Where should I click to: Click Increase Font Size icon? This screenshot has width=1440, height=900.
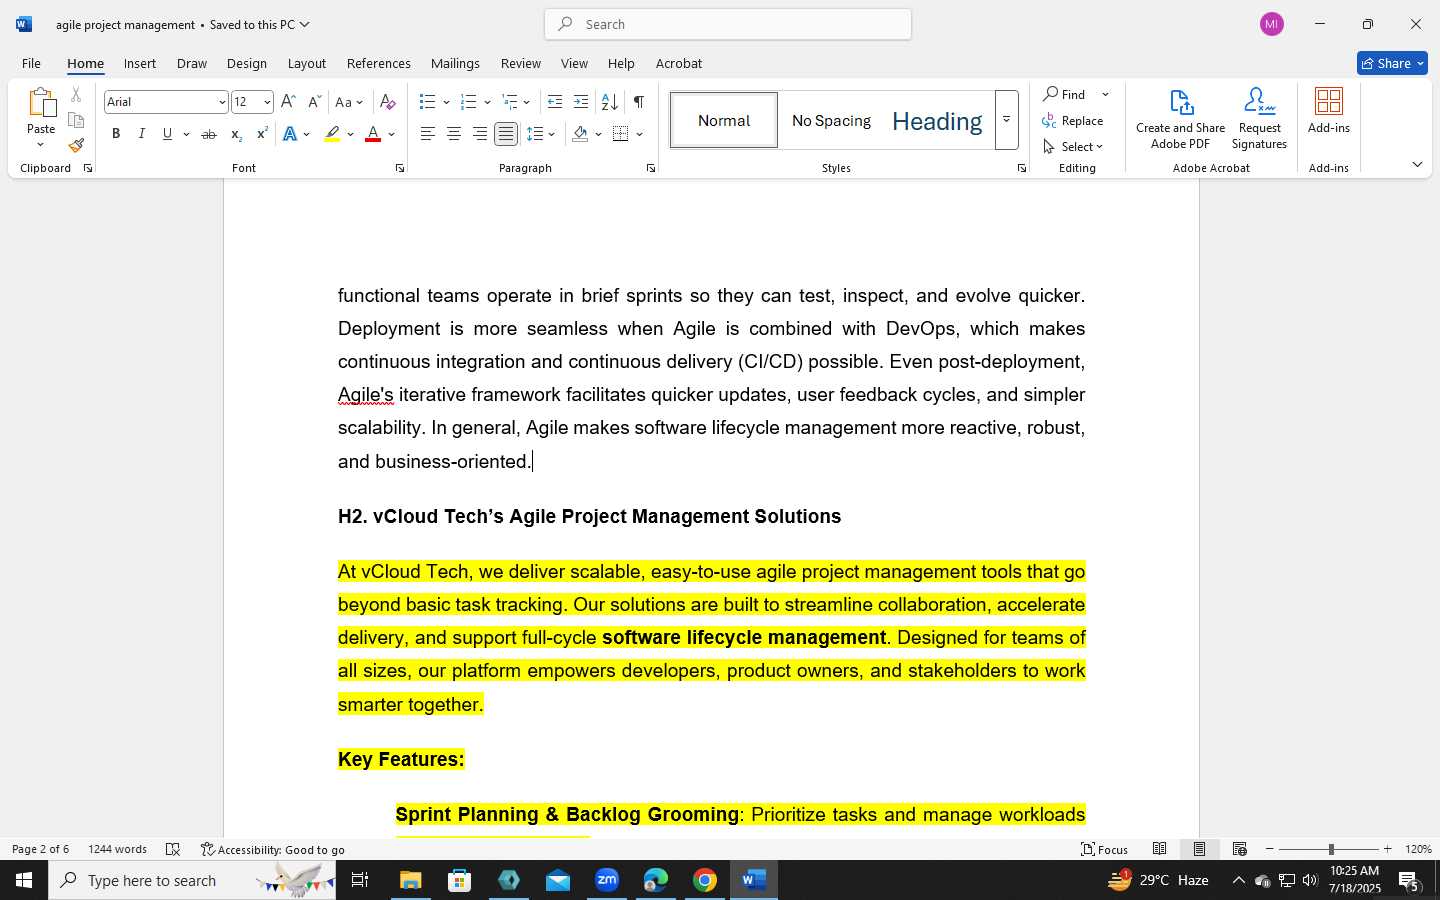coord(288,102)
